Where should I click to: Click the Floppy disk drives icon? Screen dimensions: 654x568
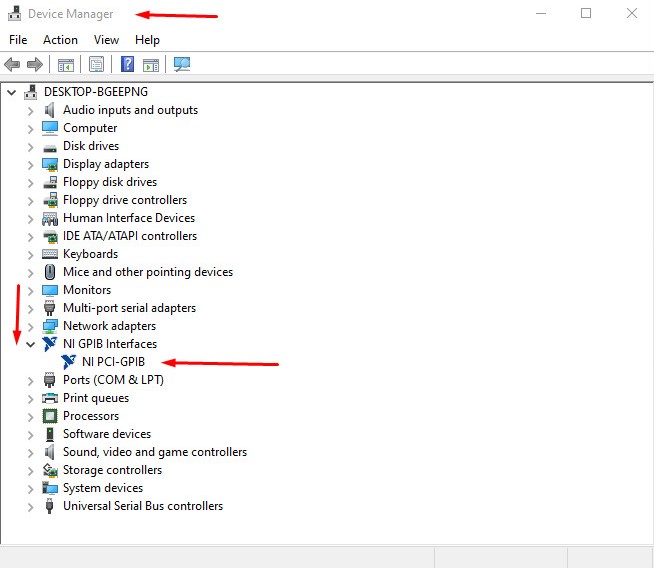click(x=50, y=182)
